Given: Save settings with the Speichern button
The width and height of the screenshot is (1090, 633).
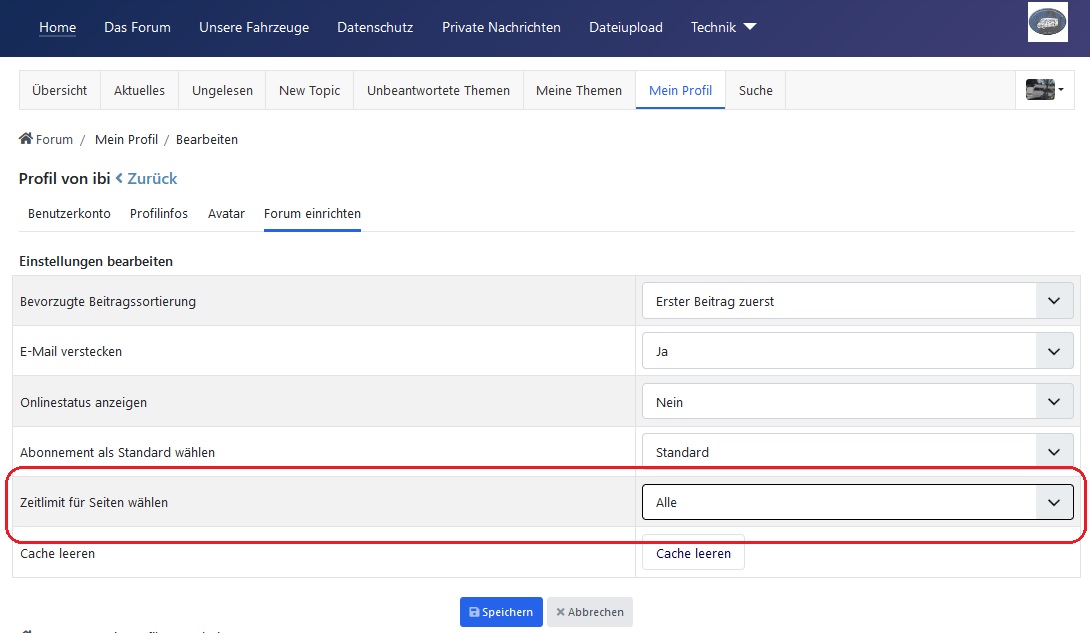Looking at the screenshot, I should pos(501,612).
